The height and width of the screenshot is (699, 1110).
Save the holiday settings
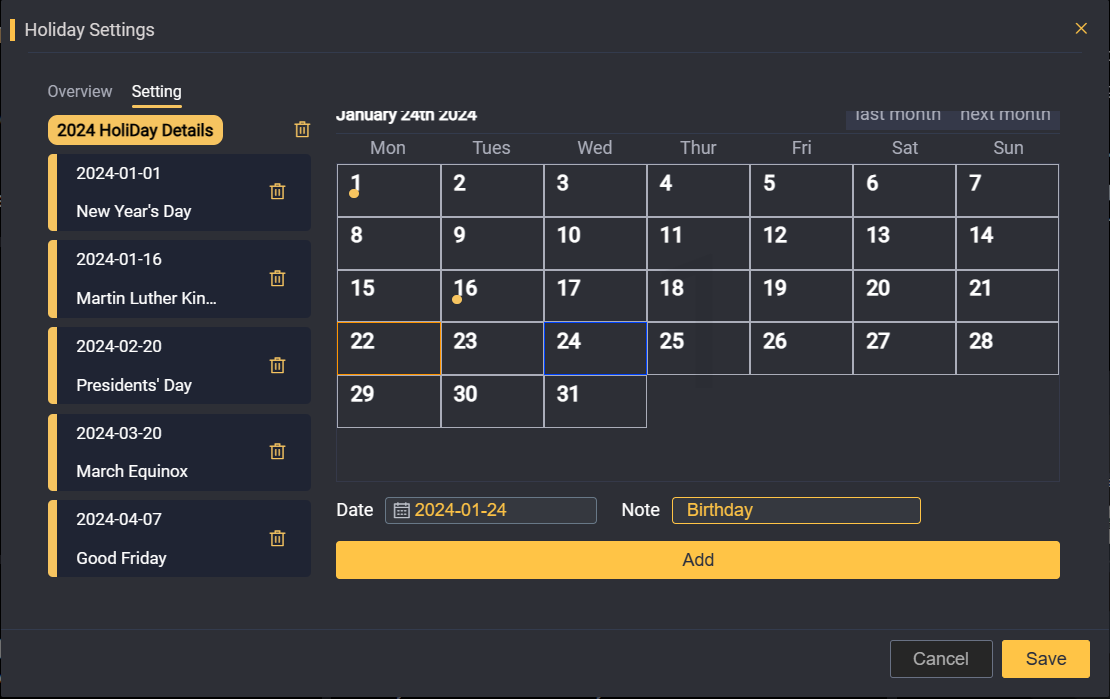1046,659
